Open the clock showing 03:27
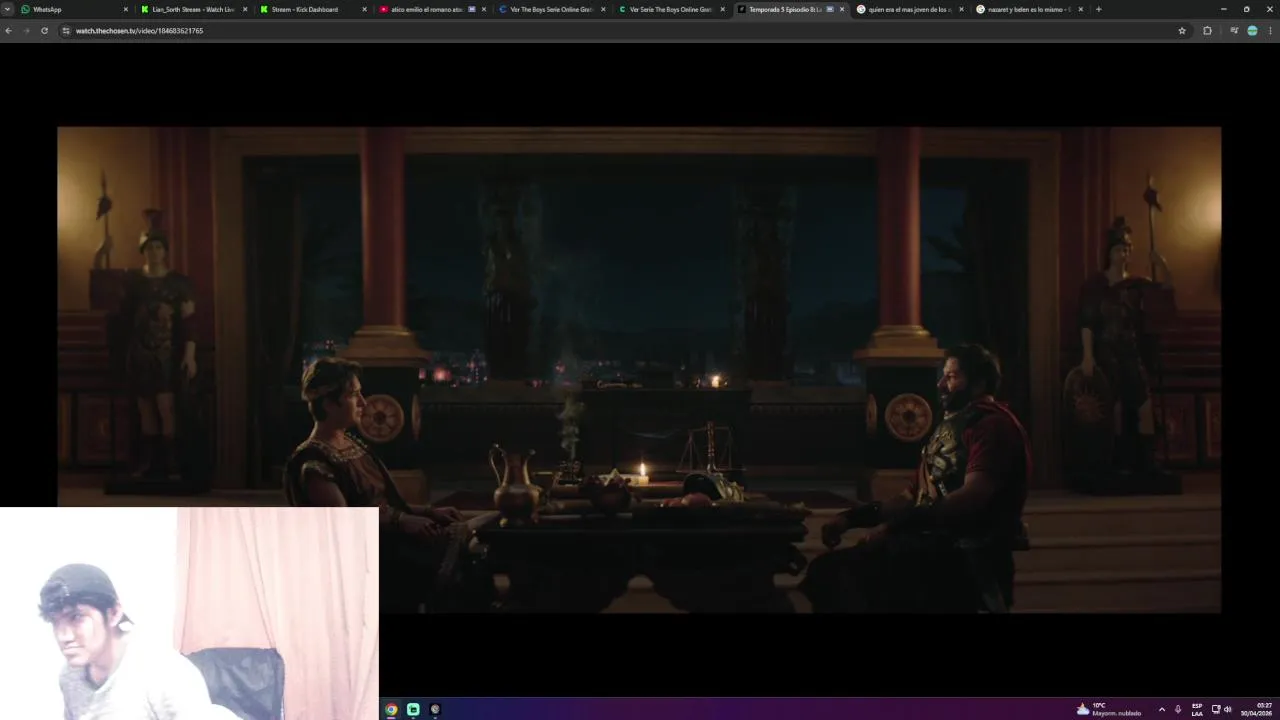Viewport: 1280px width, 720px height. 1257,709
